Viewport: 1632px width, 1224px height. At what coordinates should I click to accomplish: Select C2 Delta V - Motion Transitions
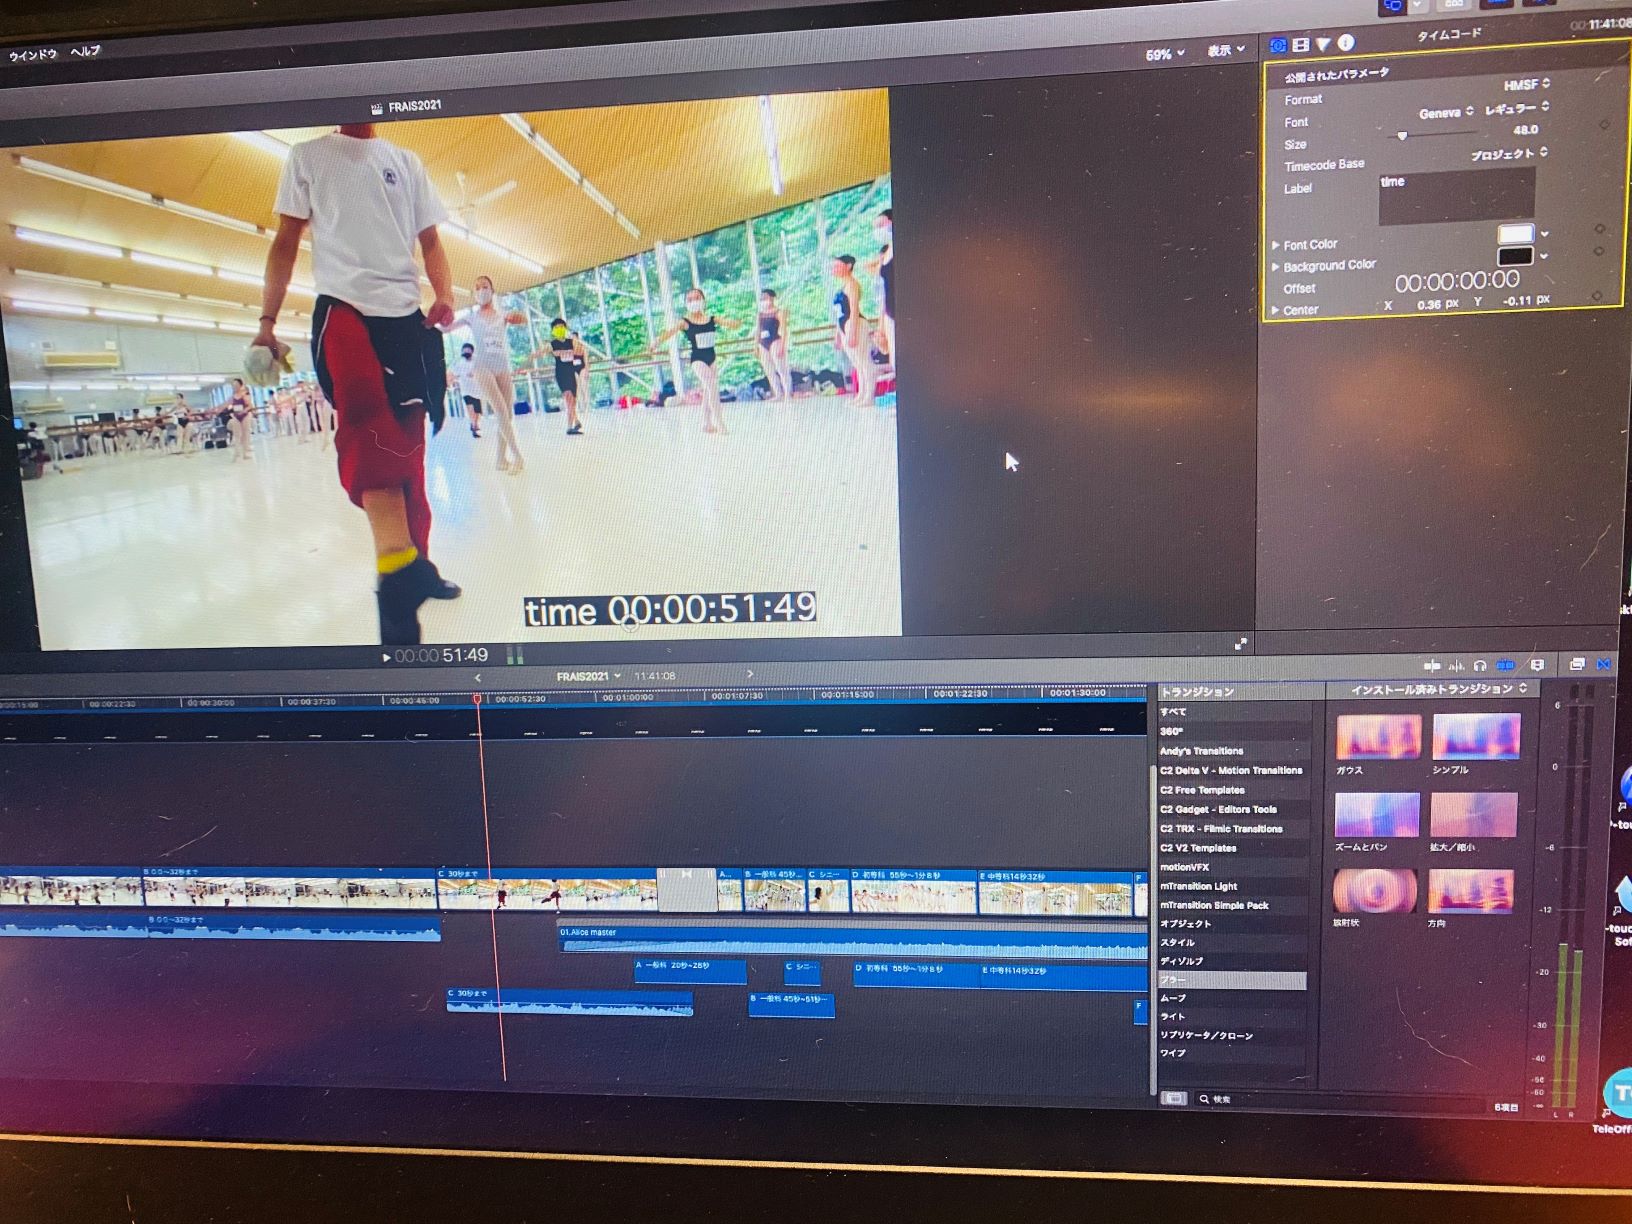(x=1232, y=770)
